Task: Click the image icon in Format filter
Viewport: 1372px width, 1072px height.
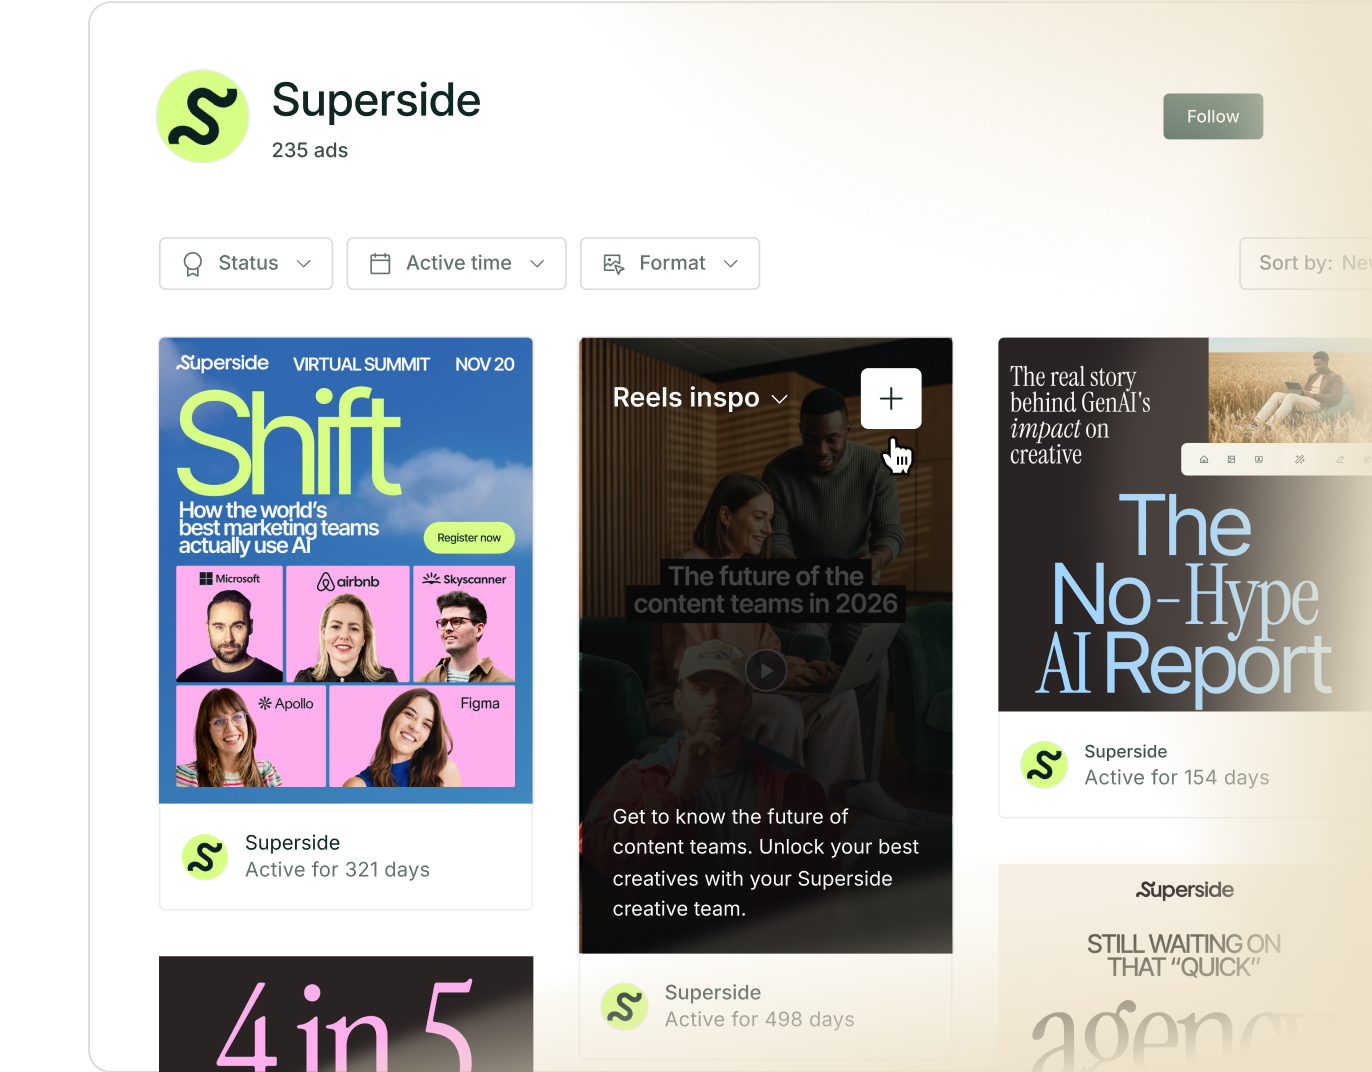Action: click(614, 264)
